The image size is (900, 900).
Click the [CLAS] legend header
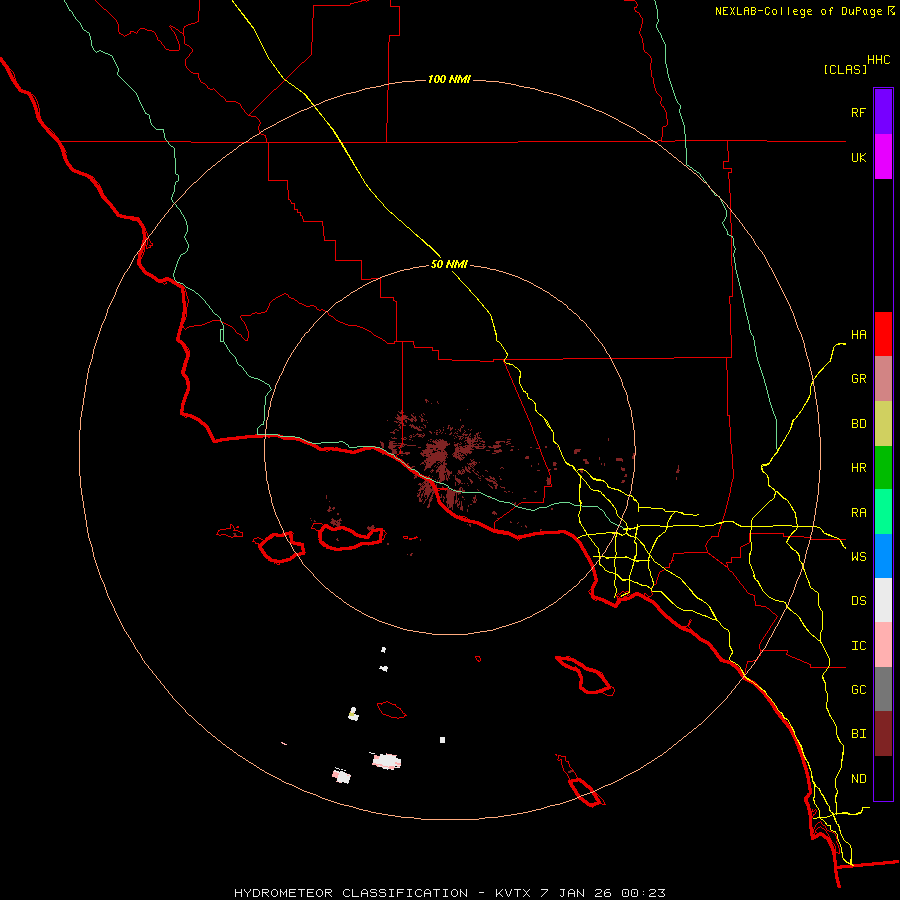coord(845,69)
